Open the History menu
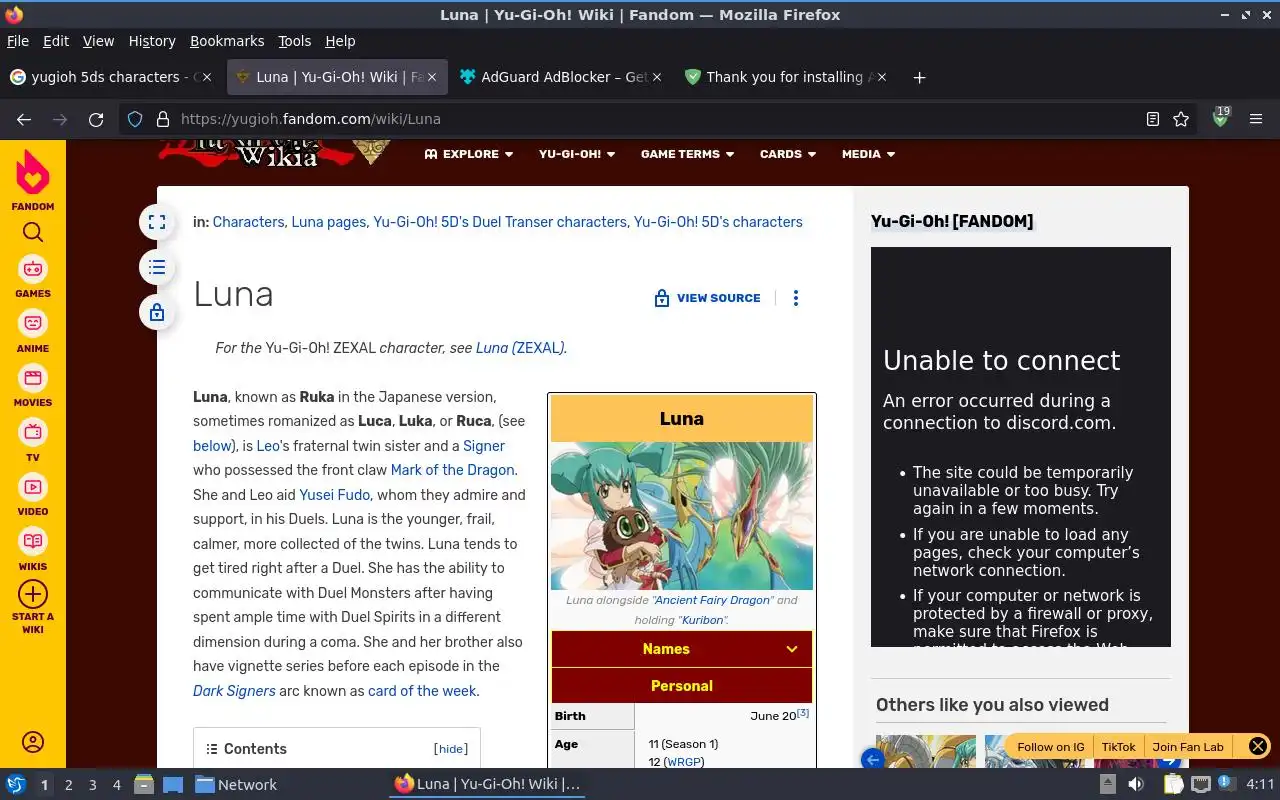This screenshot has height=800, width=1280. pos(152,41)
